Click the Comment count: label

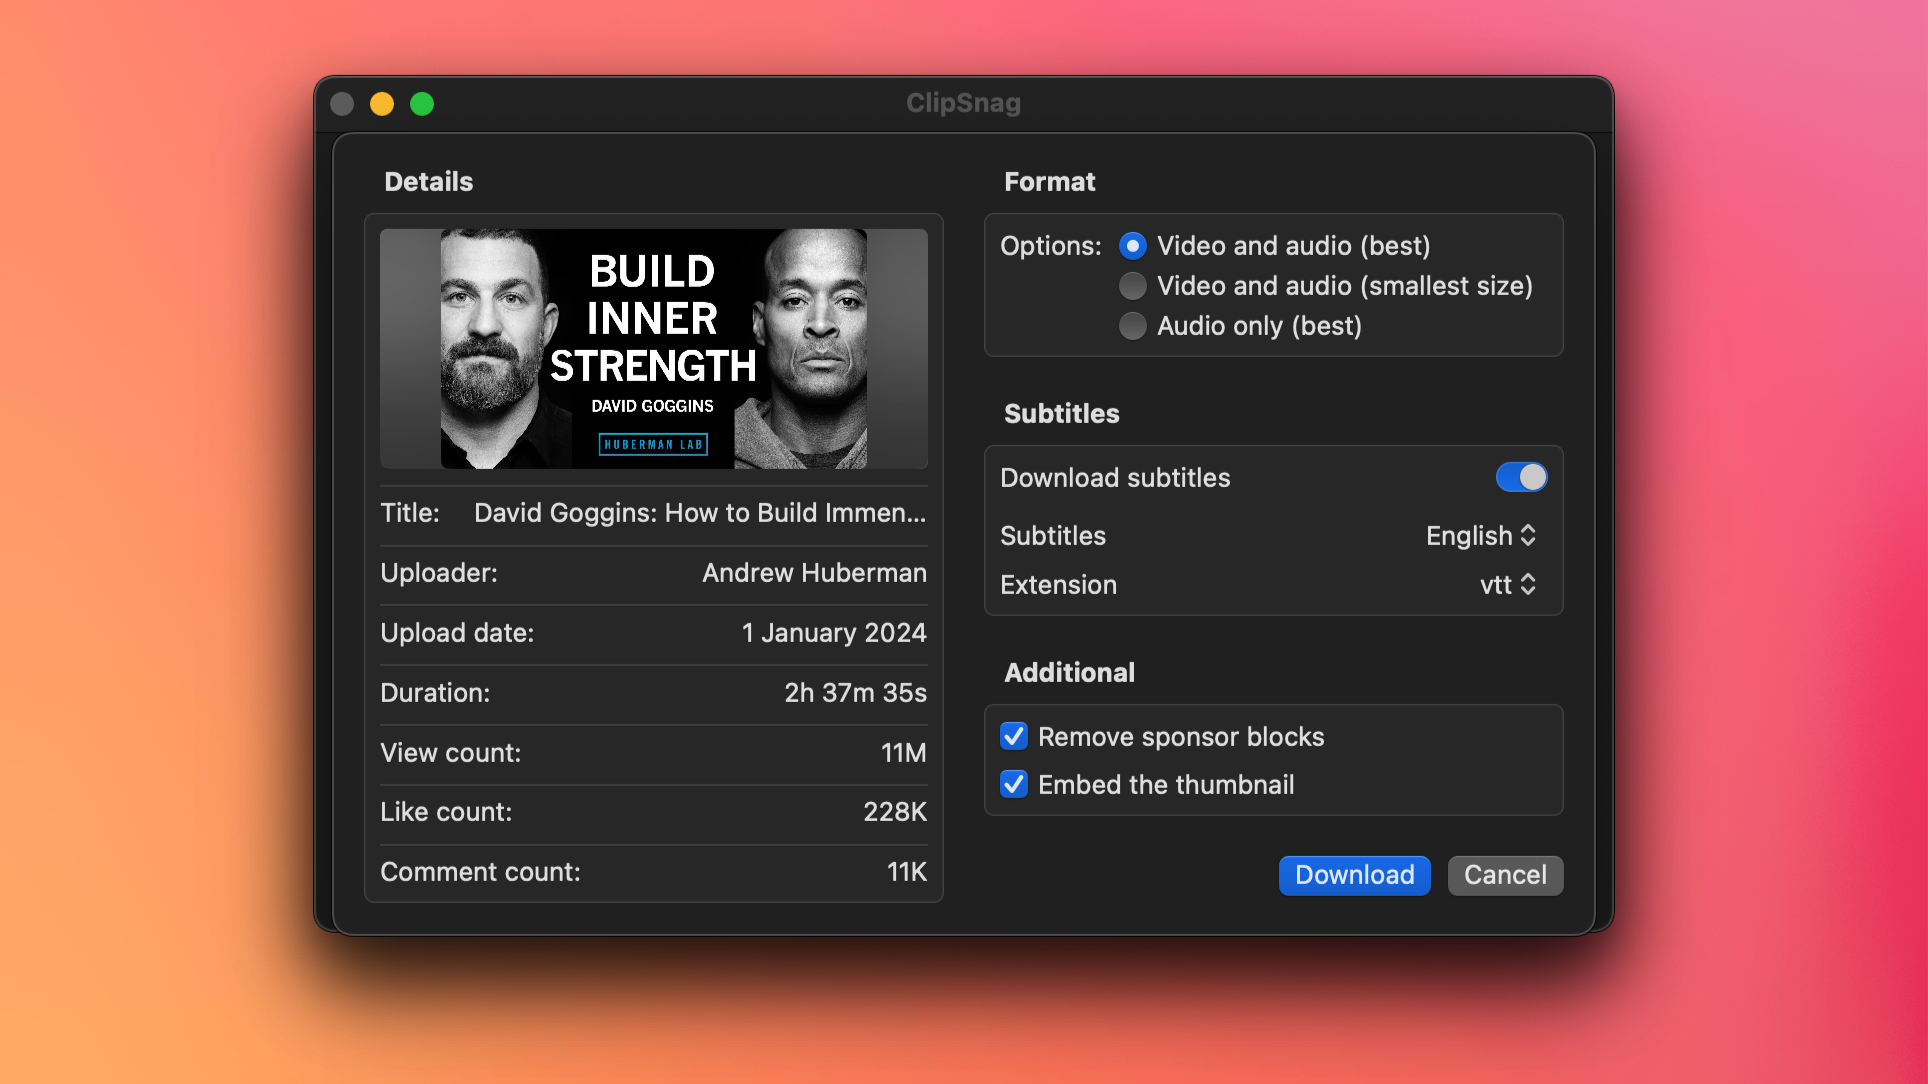point(480,872)
